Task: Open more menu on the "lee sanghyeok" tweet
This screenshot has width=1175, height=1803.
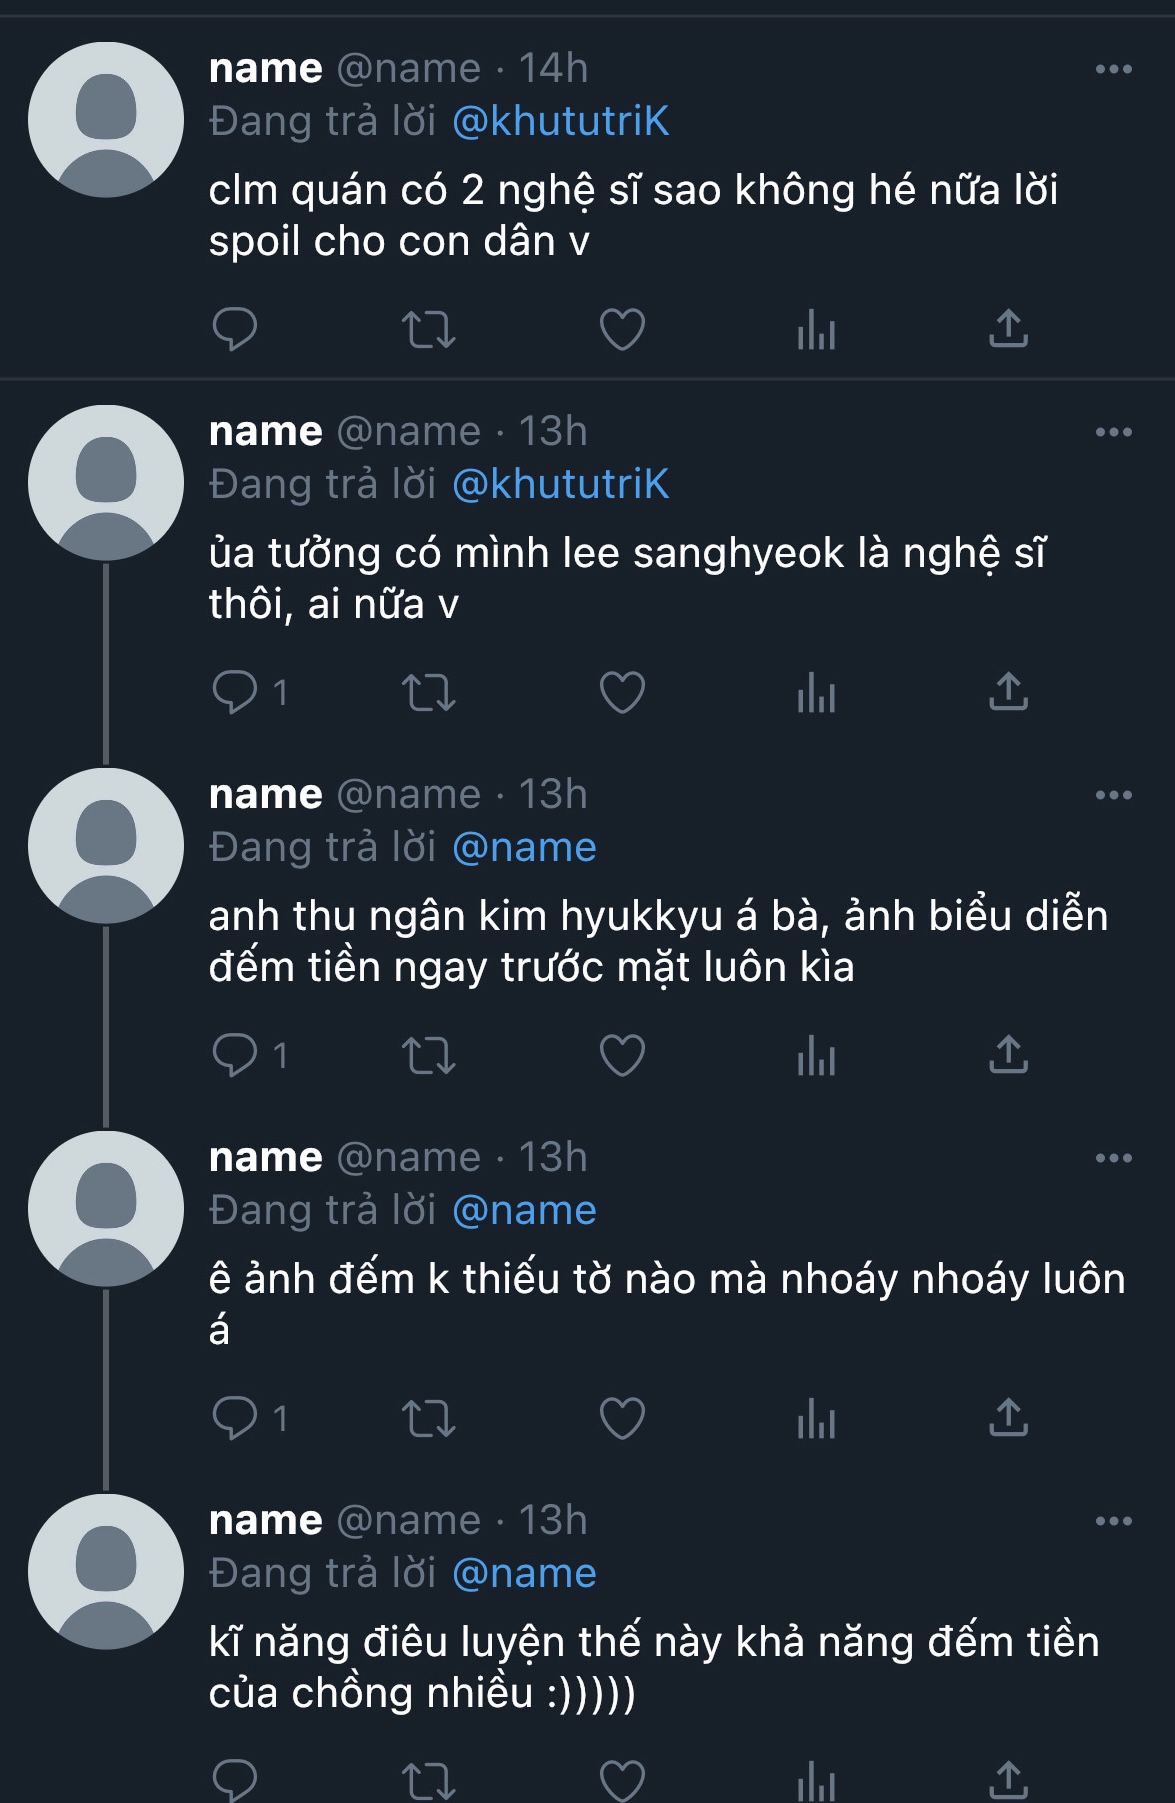Action: (x=1113, y=432)
